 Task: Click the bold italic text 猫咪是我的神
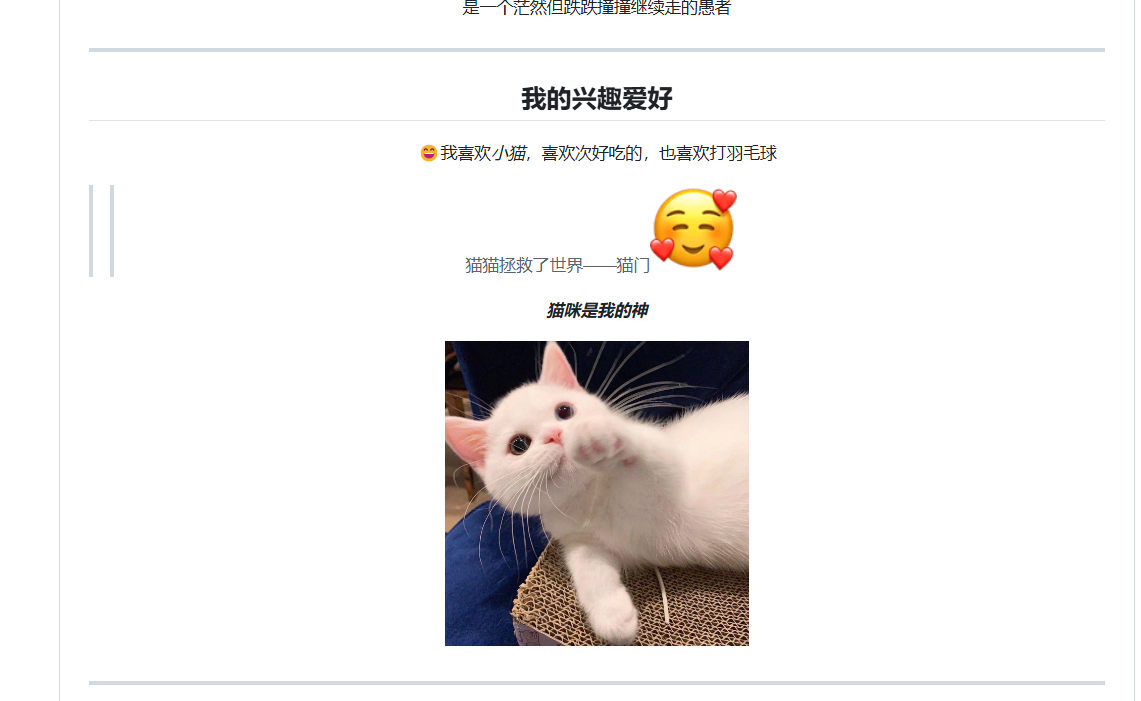[597, 311]
